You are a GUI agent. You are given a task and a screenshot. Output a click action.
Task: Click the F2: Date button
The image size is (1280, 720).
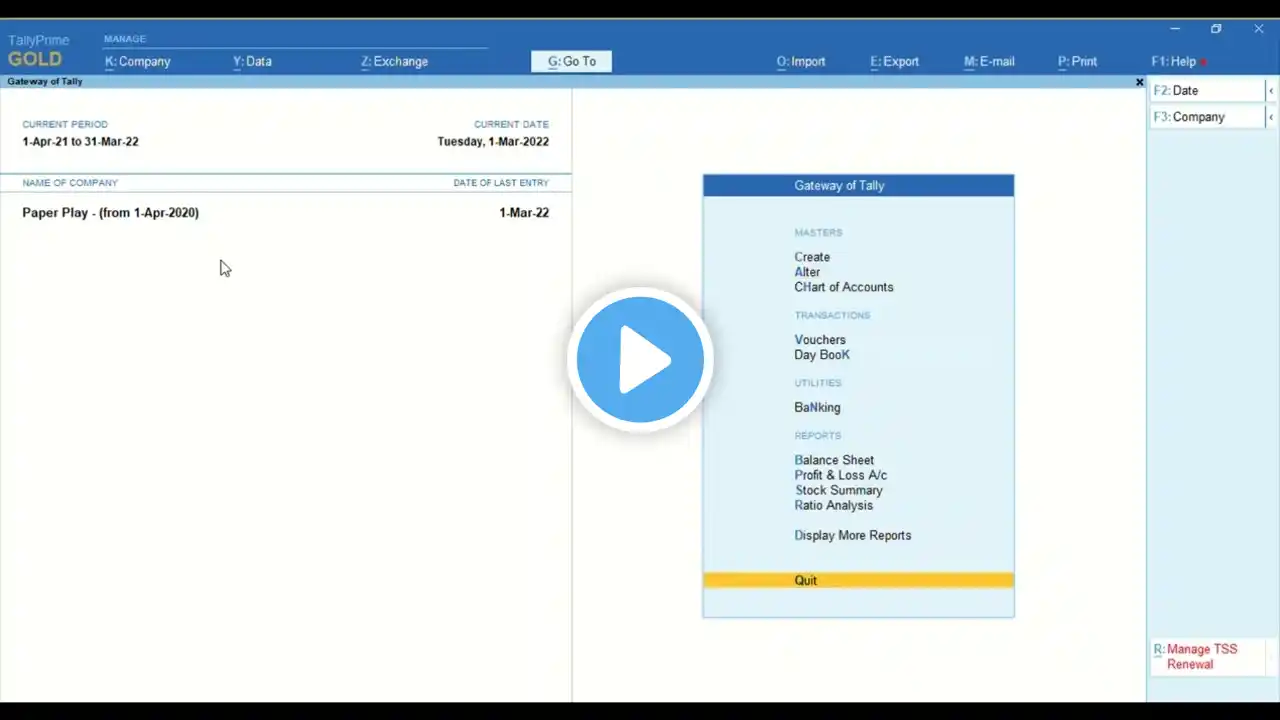(1207, 90)
